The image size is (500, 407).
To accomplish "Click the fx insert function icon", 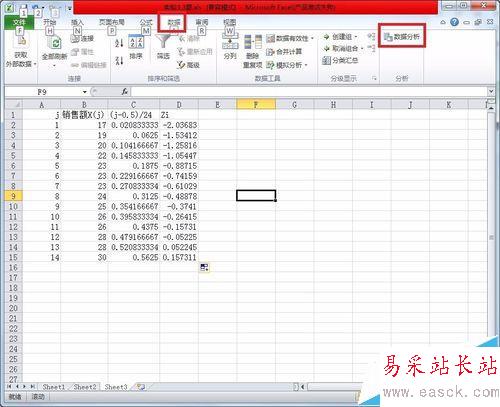I will pyautogui.click(x=125, y=92).
